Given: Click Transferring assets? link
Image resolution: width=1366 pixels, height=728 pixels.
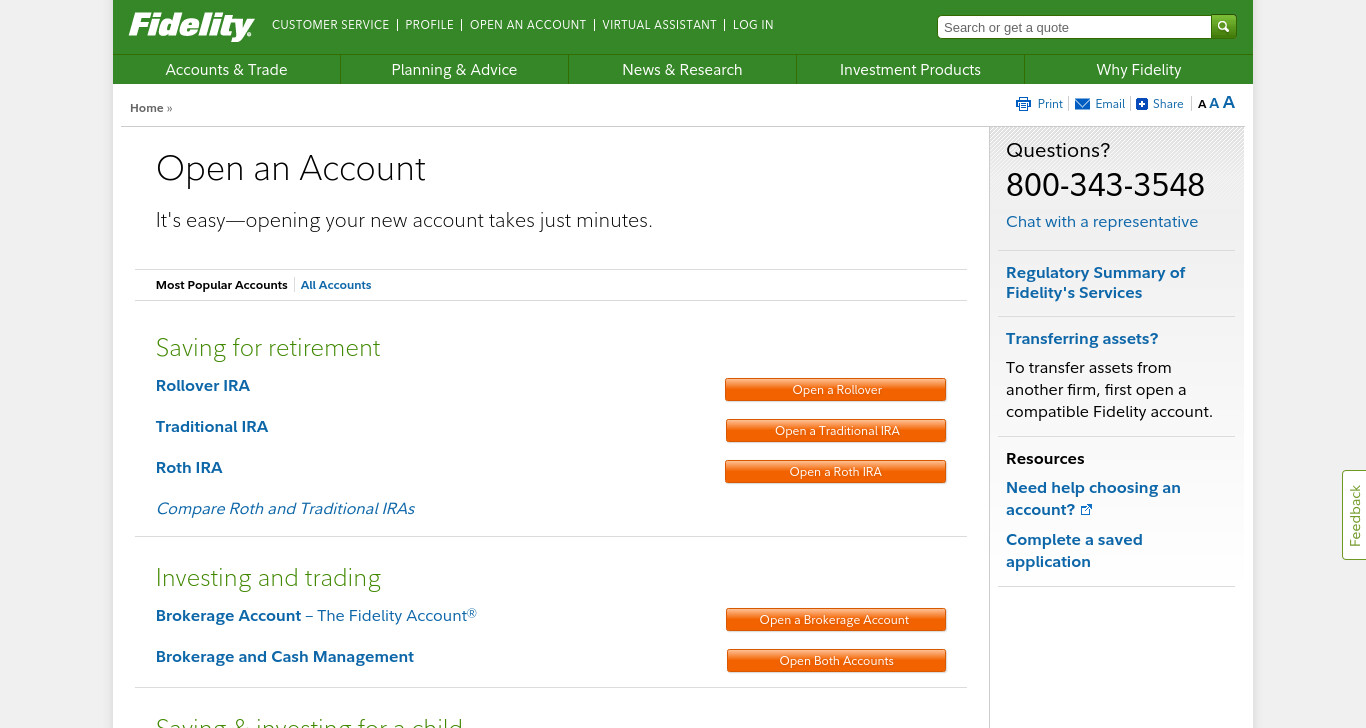Looking at the screenshot, I should (x=1082, y=339).
